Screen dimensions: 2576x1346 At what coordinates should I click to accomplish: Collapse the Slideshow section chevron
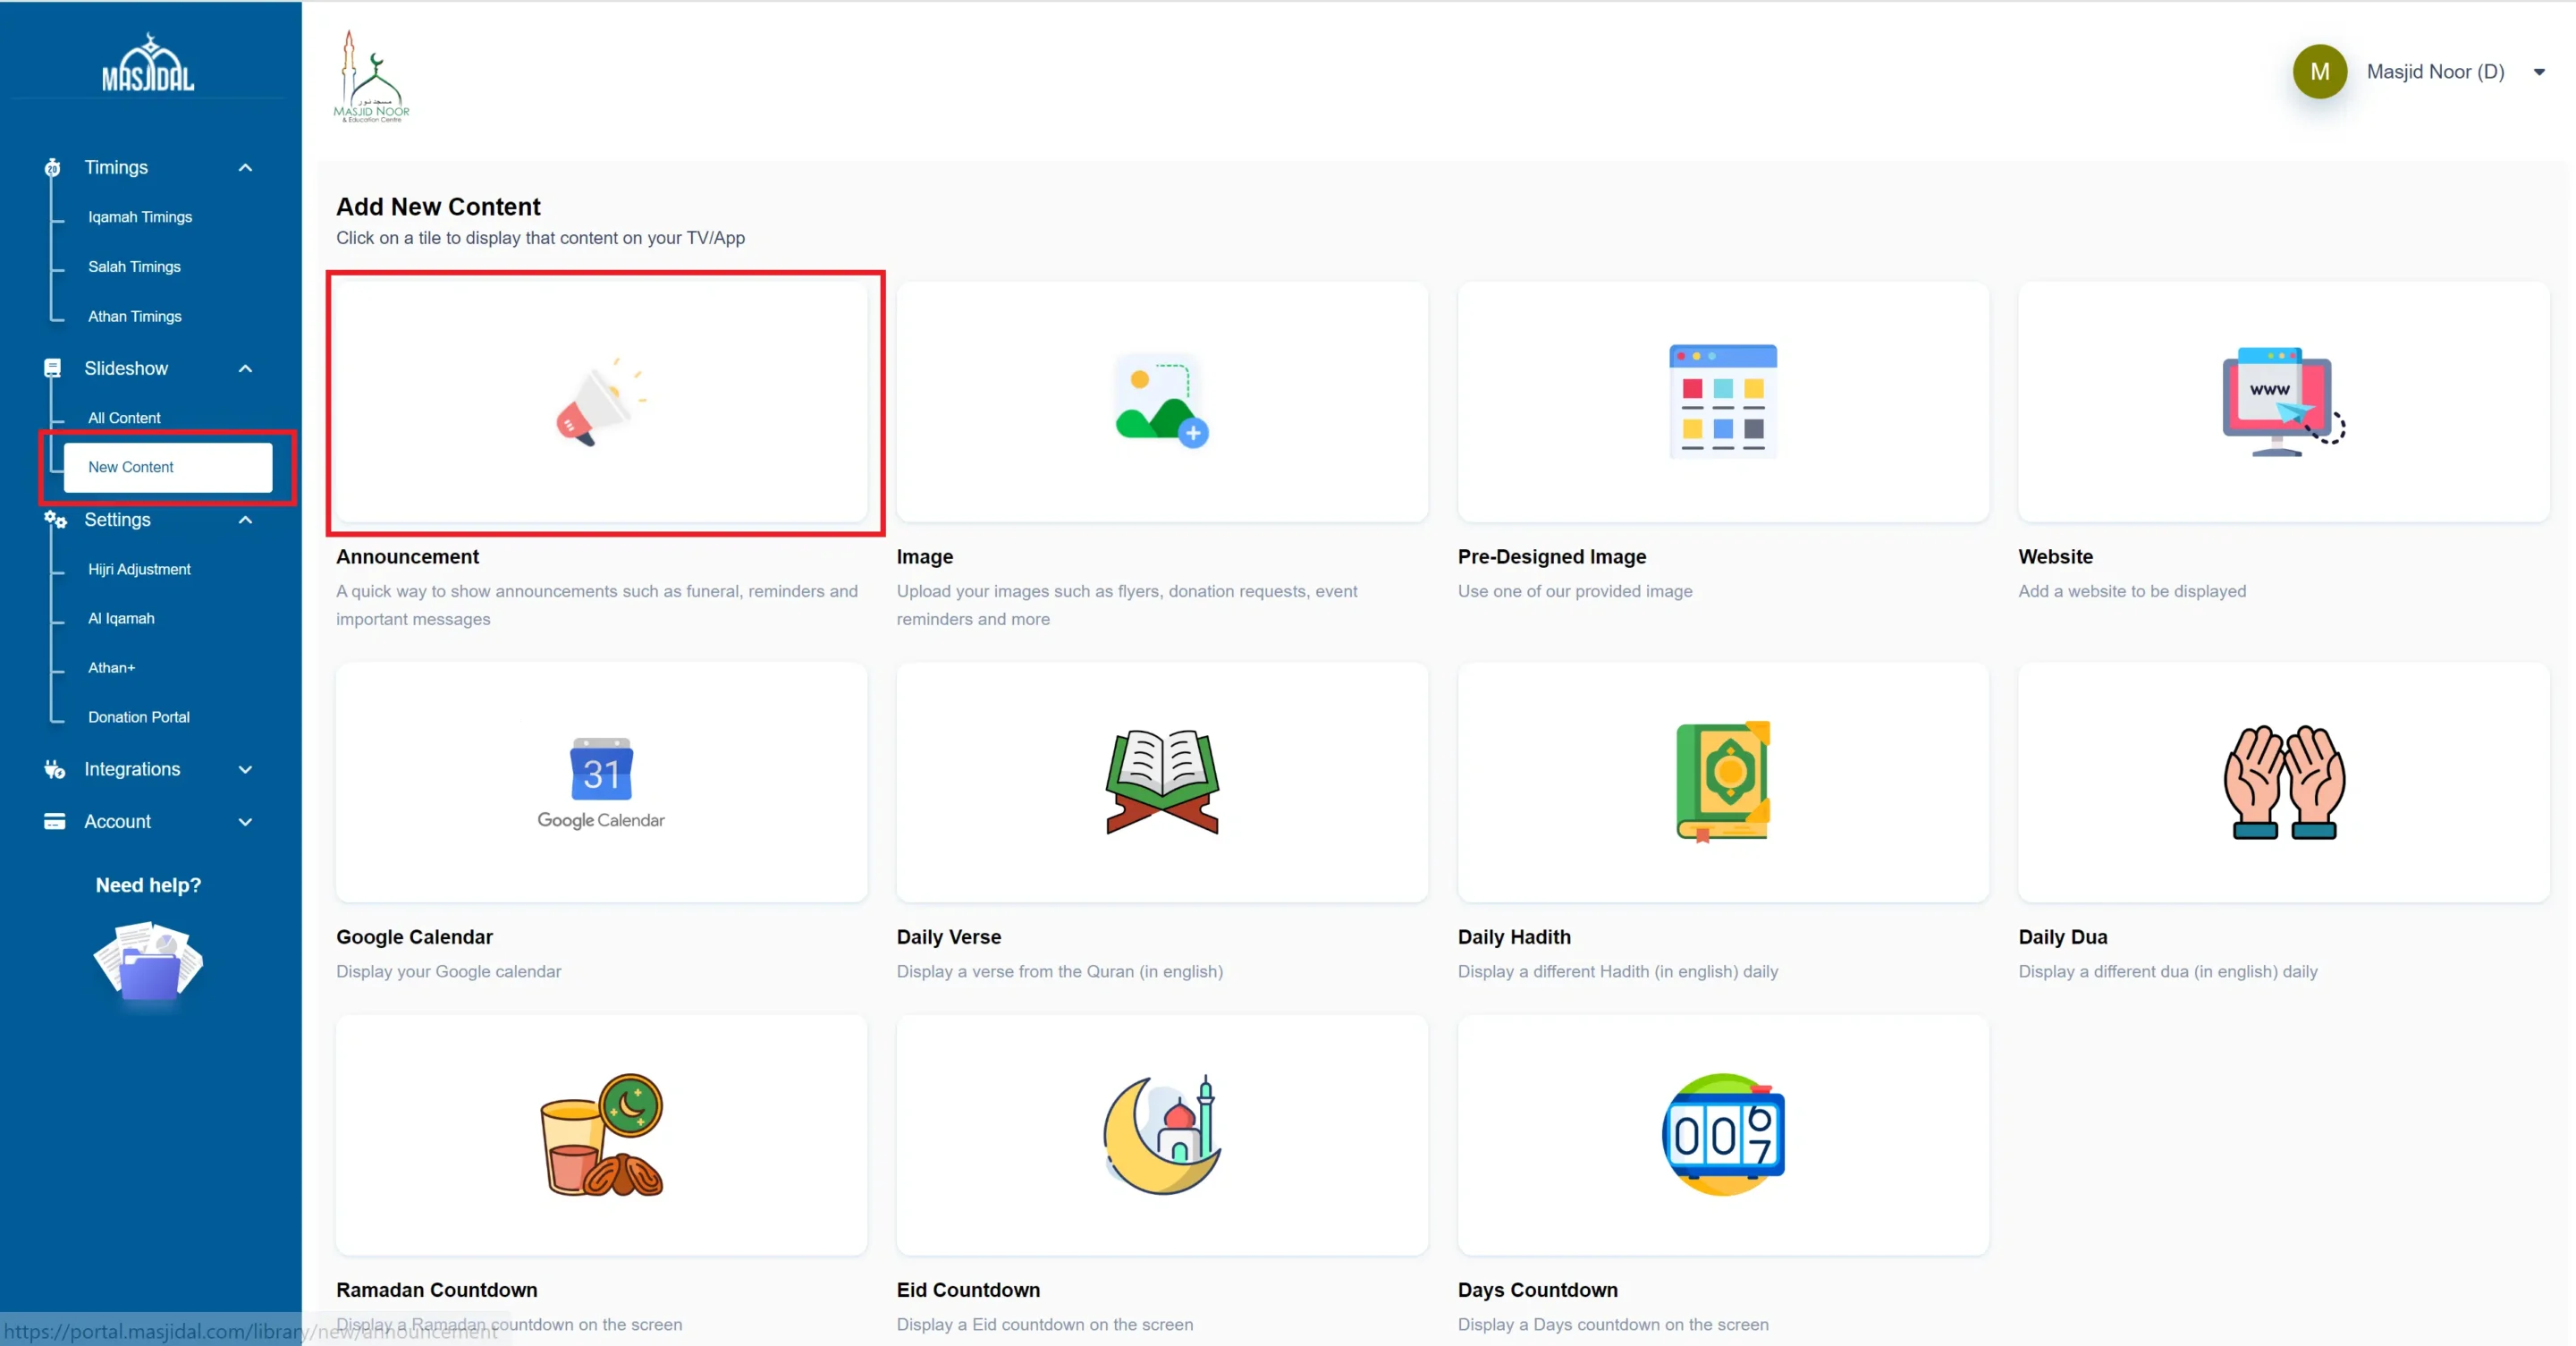pyautogui.click(x=245, y=368)
